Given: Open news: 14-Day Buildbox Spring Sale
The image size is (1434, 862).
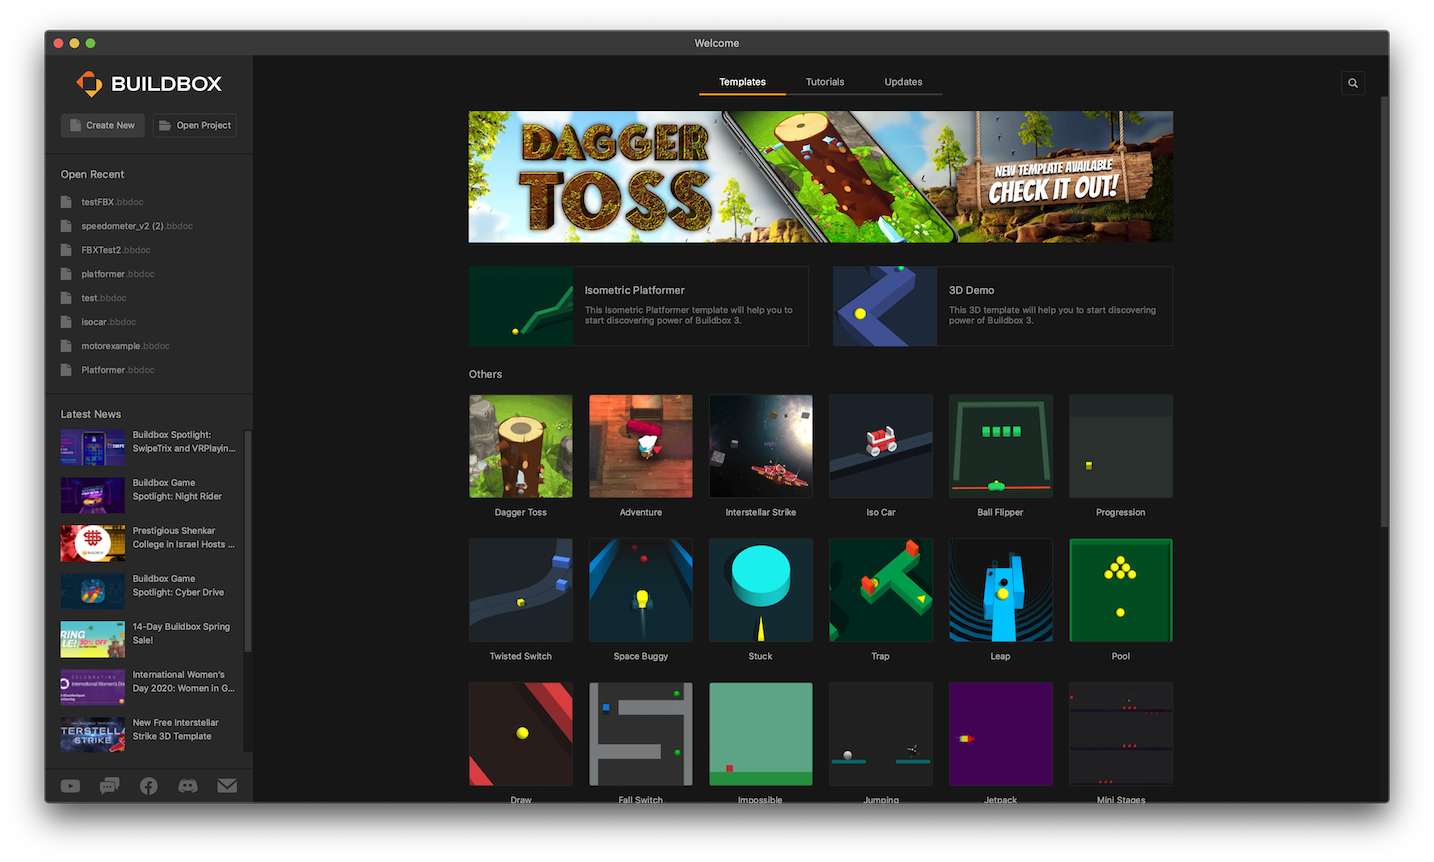Looking at the screenshot, I should (149, 639).
